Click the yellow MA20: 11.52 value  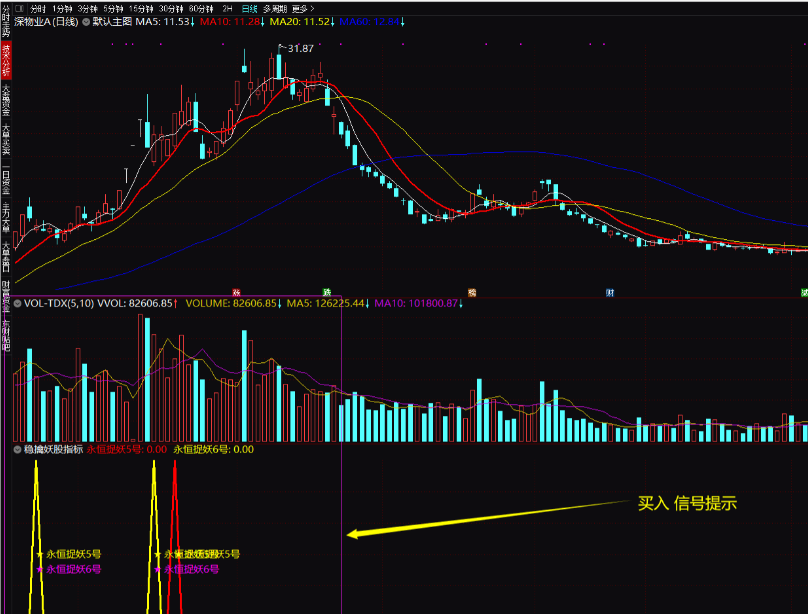pyautogui.click(x=302, y=22)
